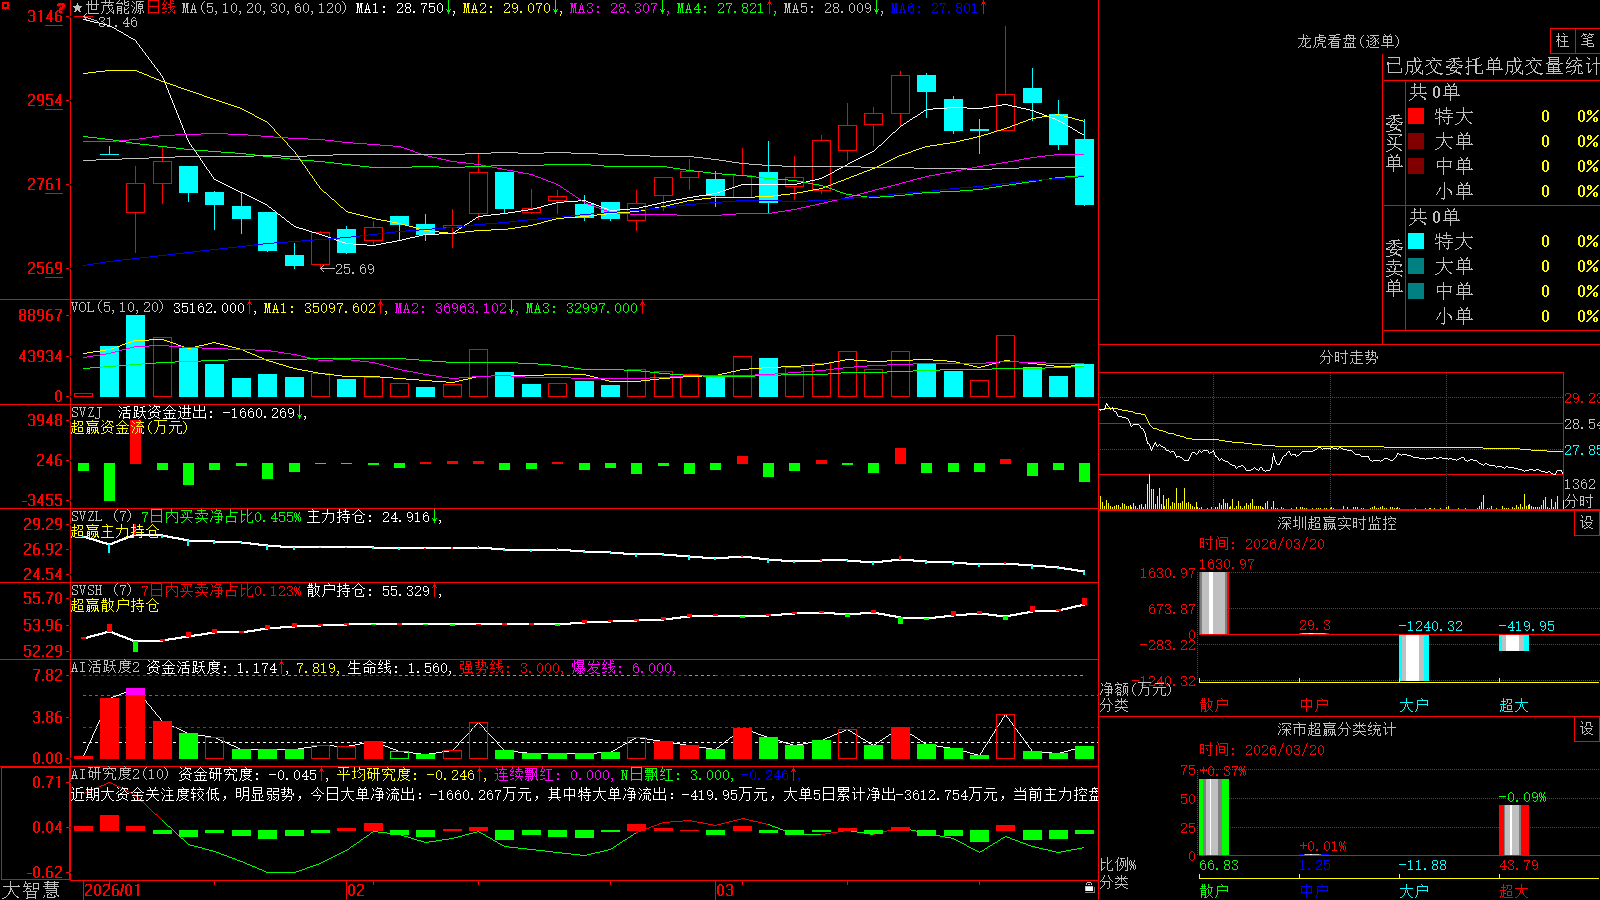Click the 大智慧 logo in the bottom corner

point(31,890)
